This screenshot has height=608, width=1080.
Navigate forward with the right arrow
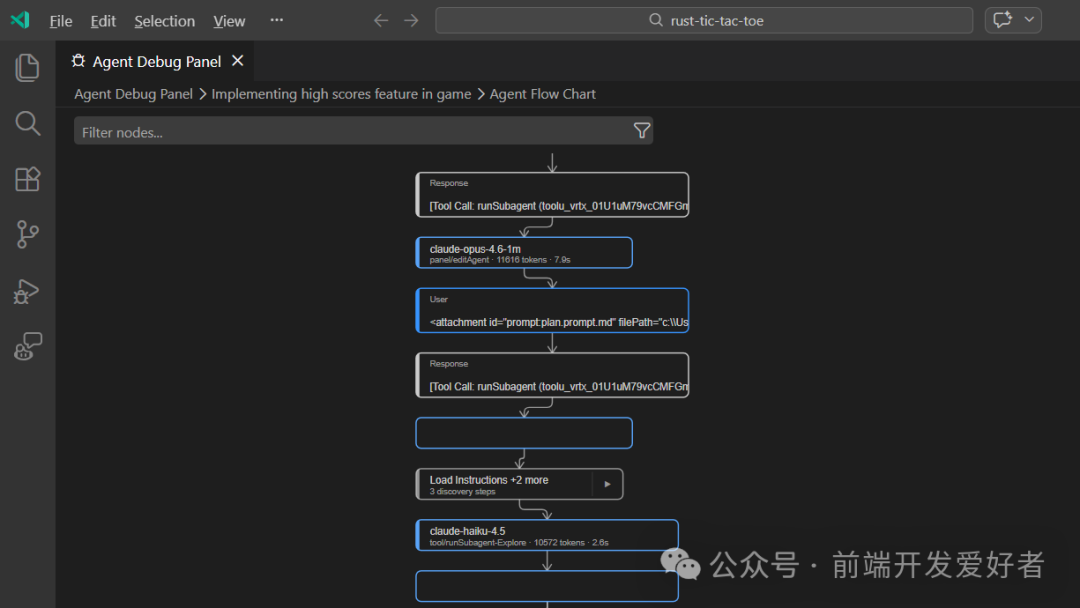[411, 21]
